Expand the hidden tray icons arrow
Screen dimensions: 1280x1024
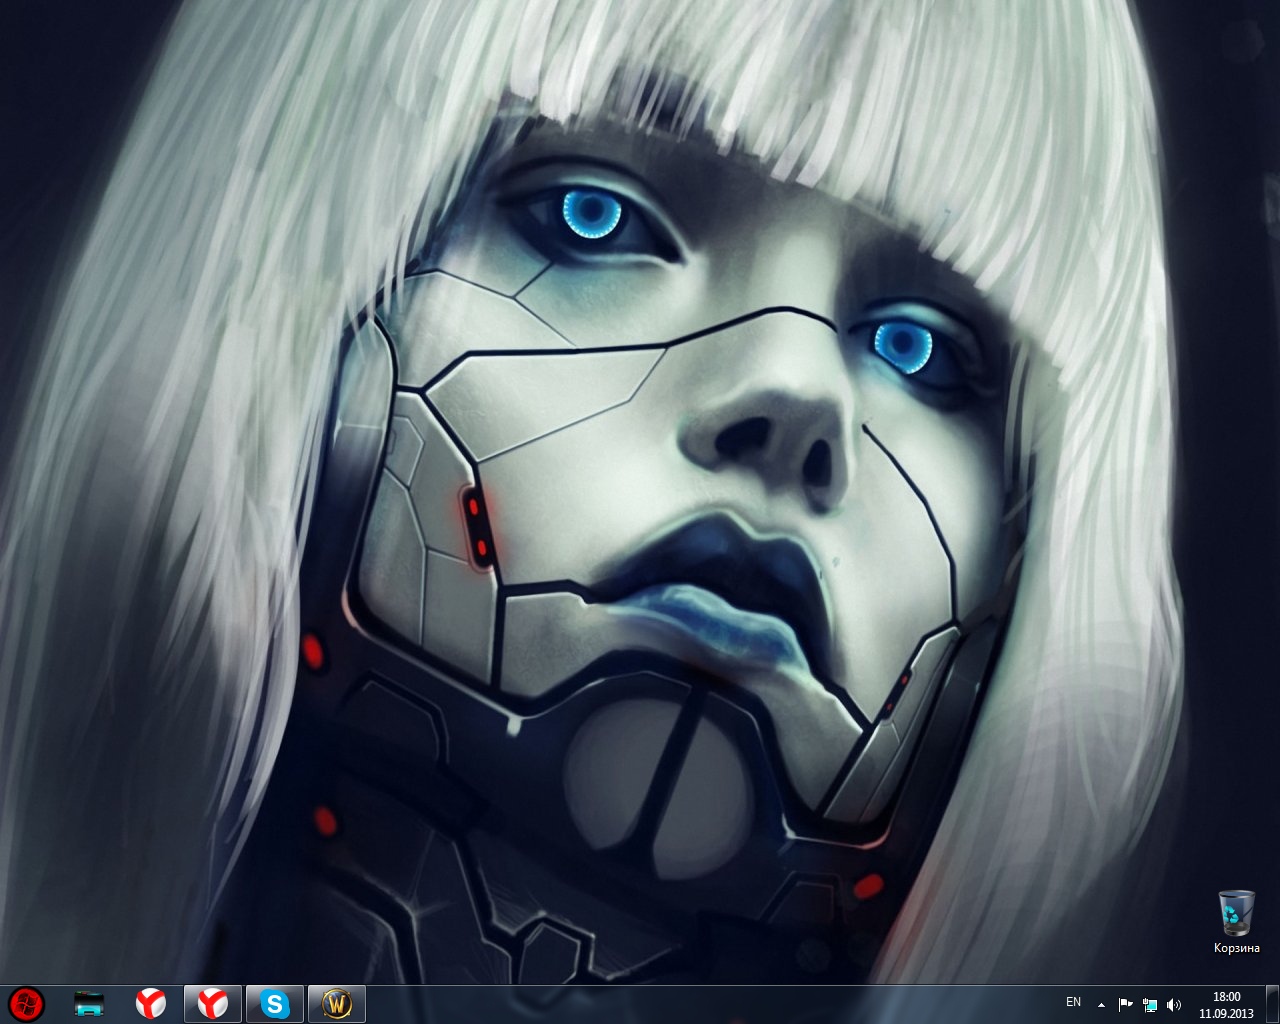click(x=1101, y=1004)
